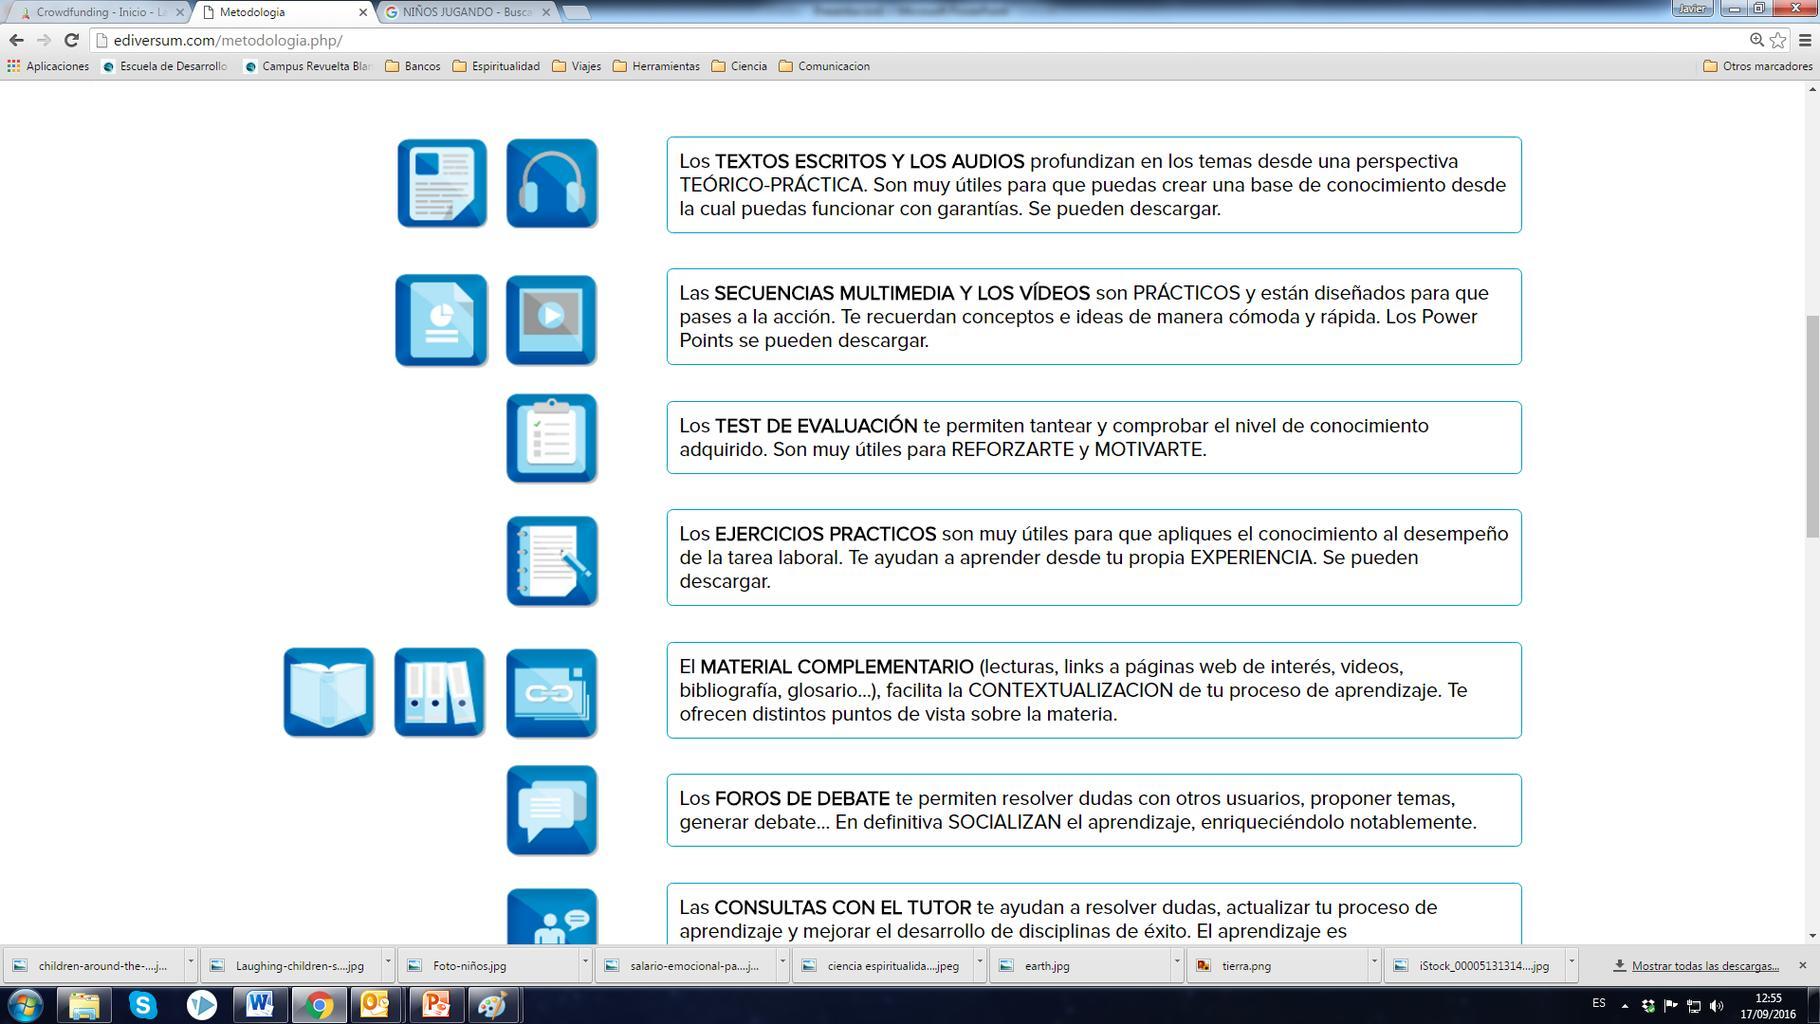1820x1024 pixels.
Task: Click the headphones audio icon
Action: click(x=551, y=183)
